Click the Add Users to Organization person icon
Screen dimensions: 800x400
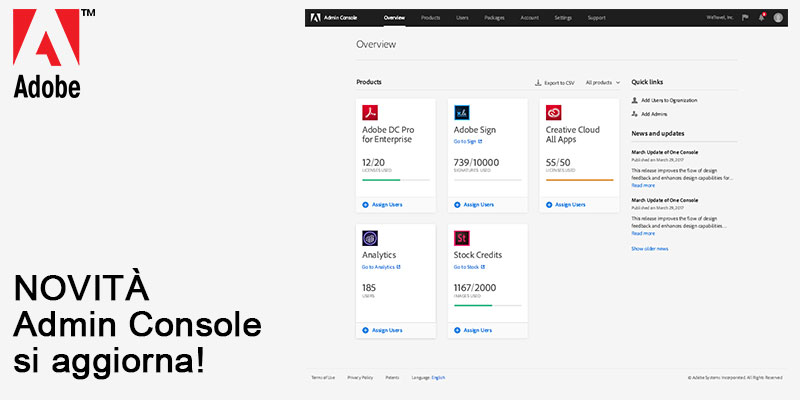(635, 101)
